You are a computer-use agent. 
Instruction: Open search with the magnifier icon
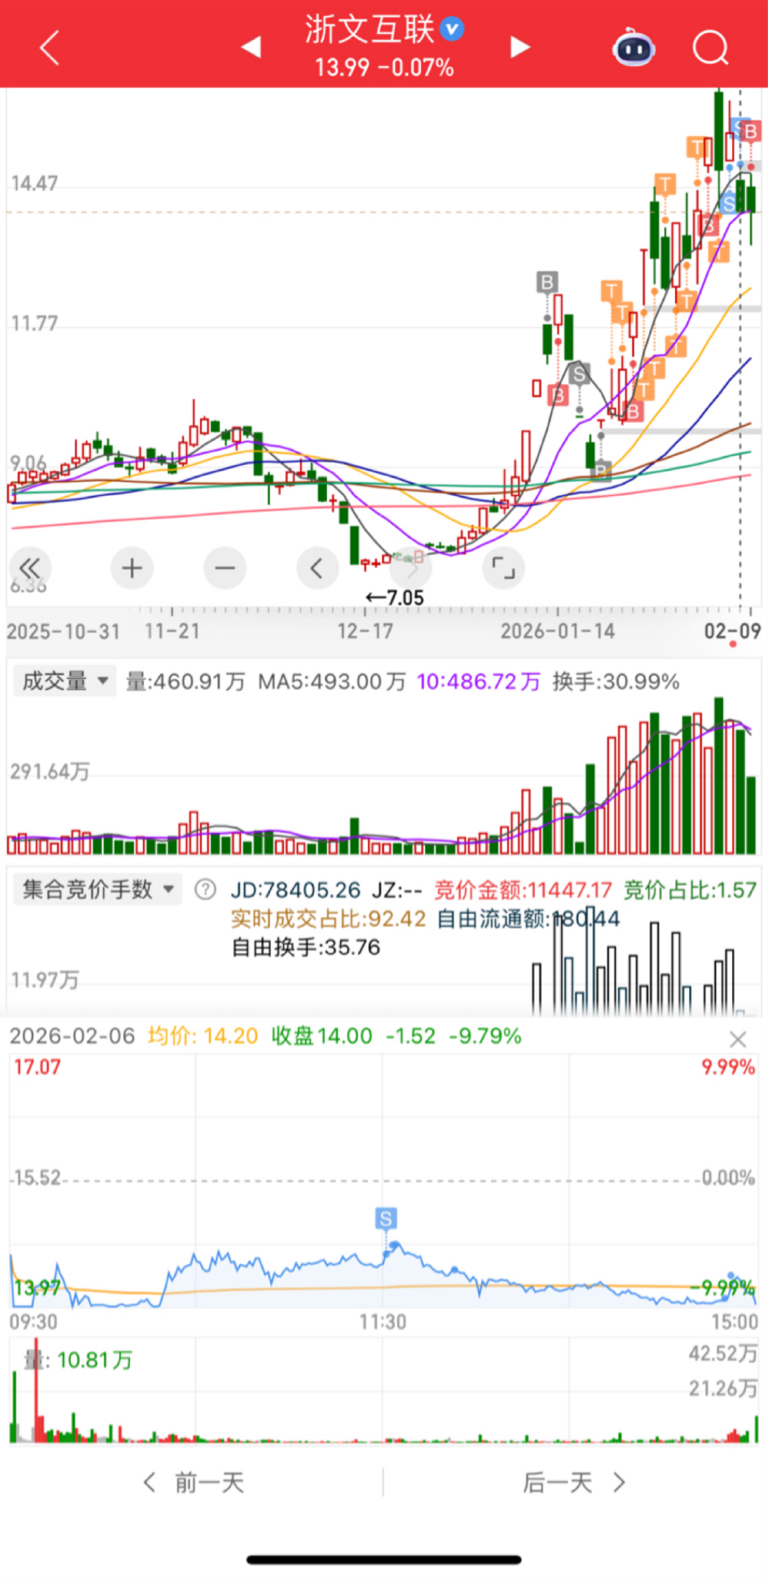tap(710, 47)
